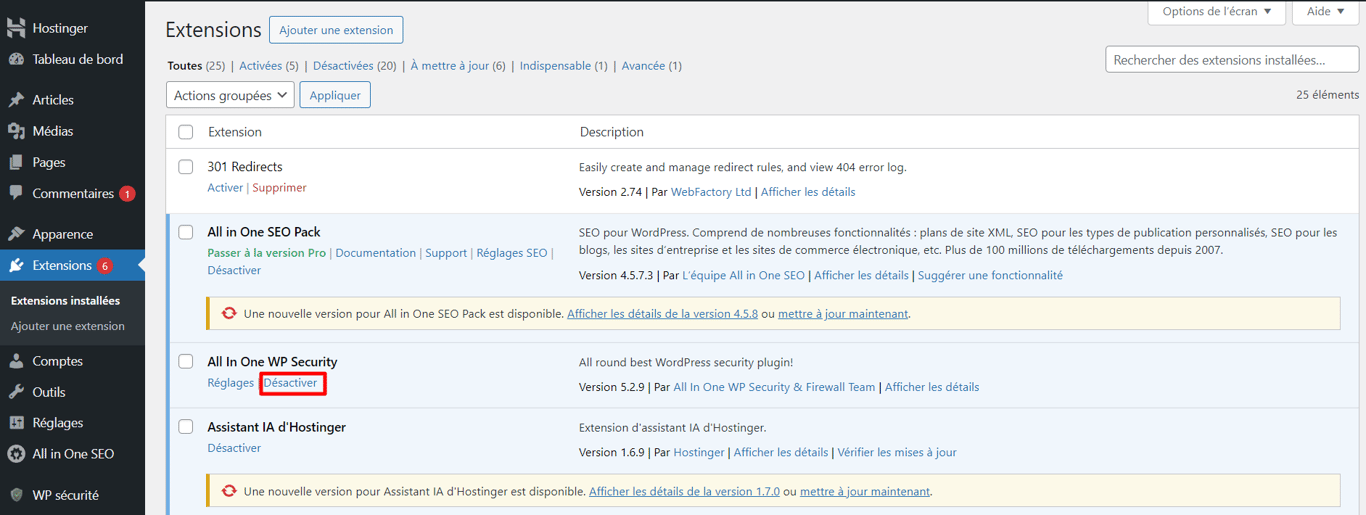Open the Actions groupées dropdown
This screenshot has width=1366, height=515.
(x=230, y=95)
